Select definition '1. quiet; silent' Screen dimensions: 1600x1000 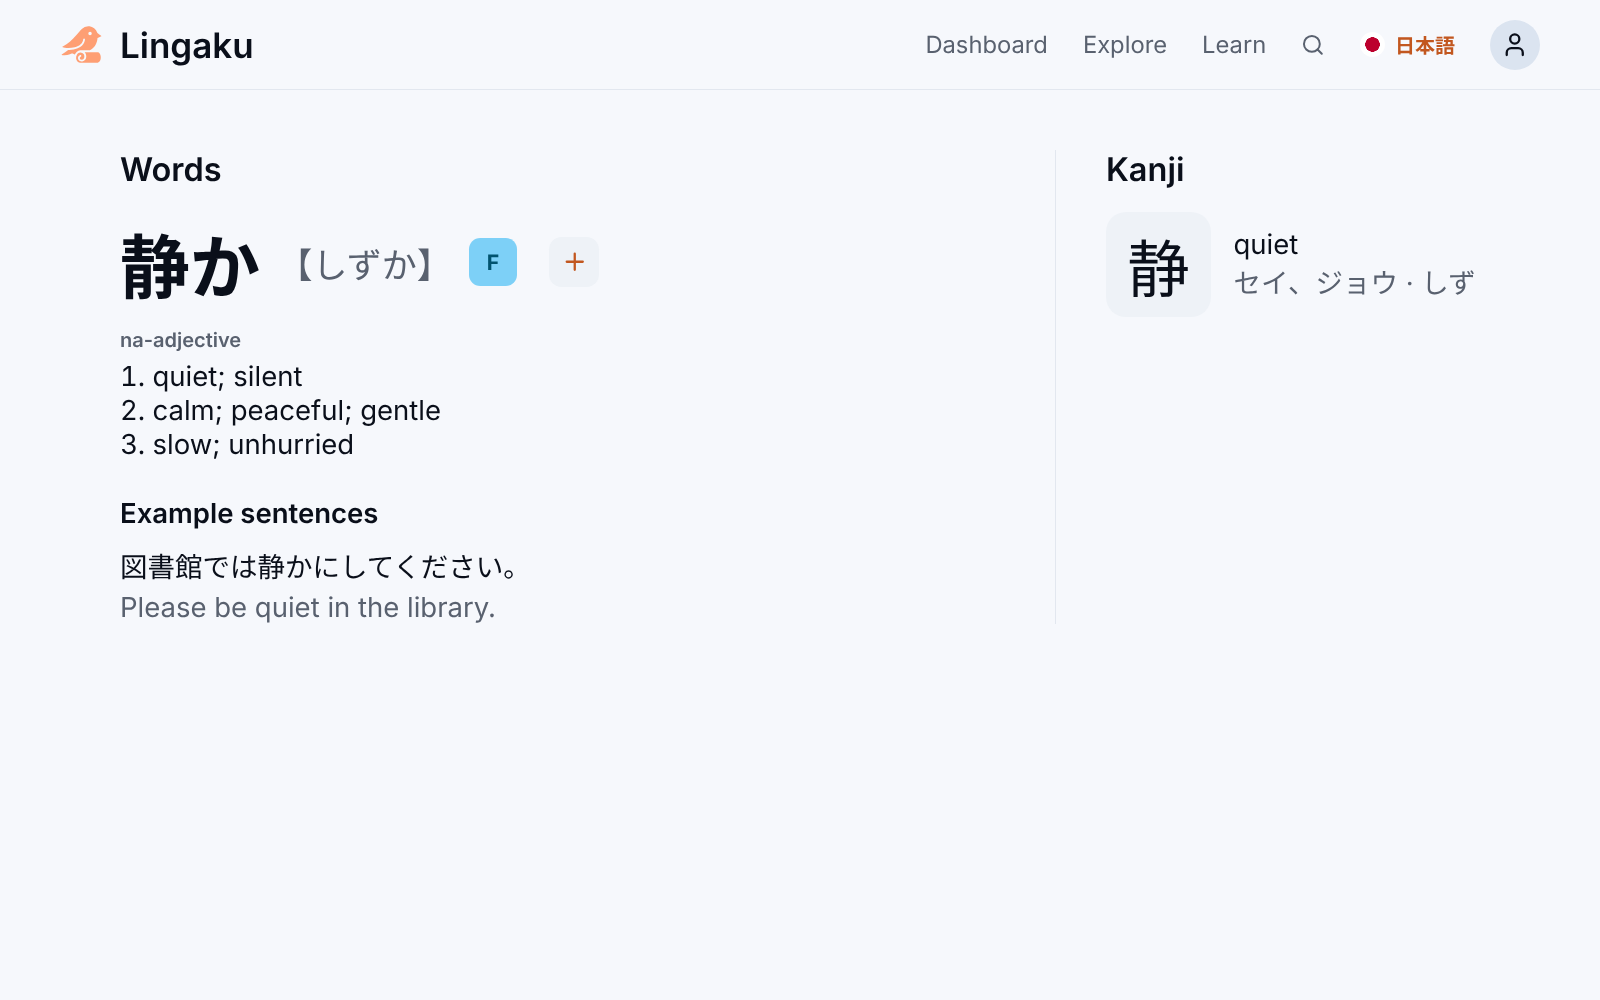pos(211,377)
